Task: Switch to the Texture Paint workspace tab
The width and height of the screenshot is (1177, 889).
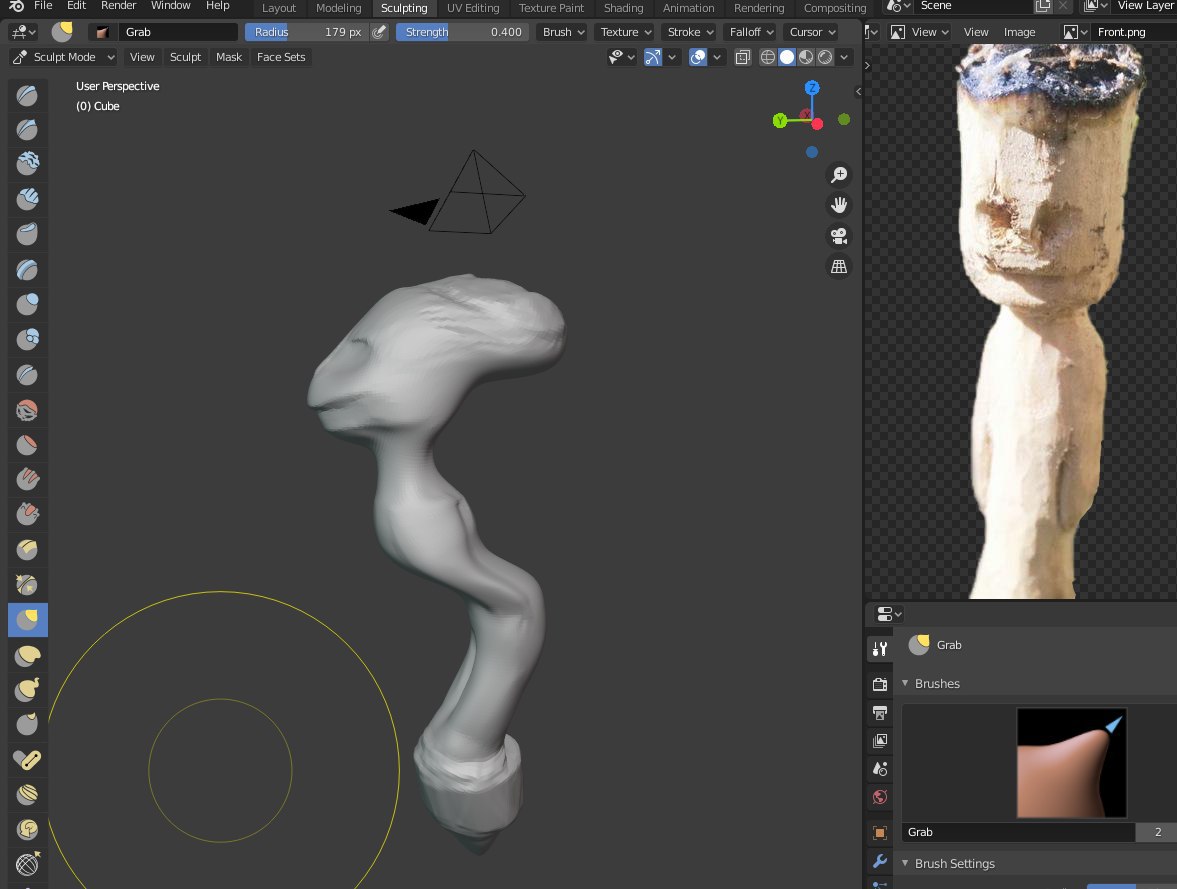Action: (x=551, y=8)
